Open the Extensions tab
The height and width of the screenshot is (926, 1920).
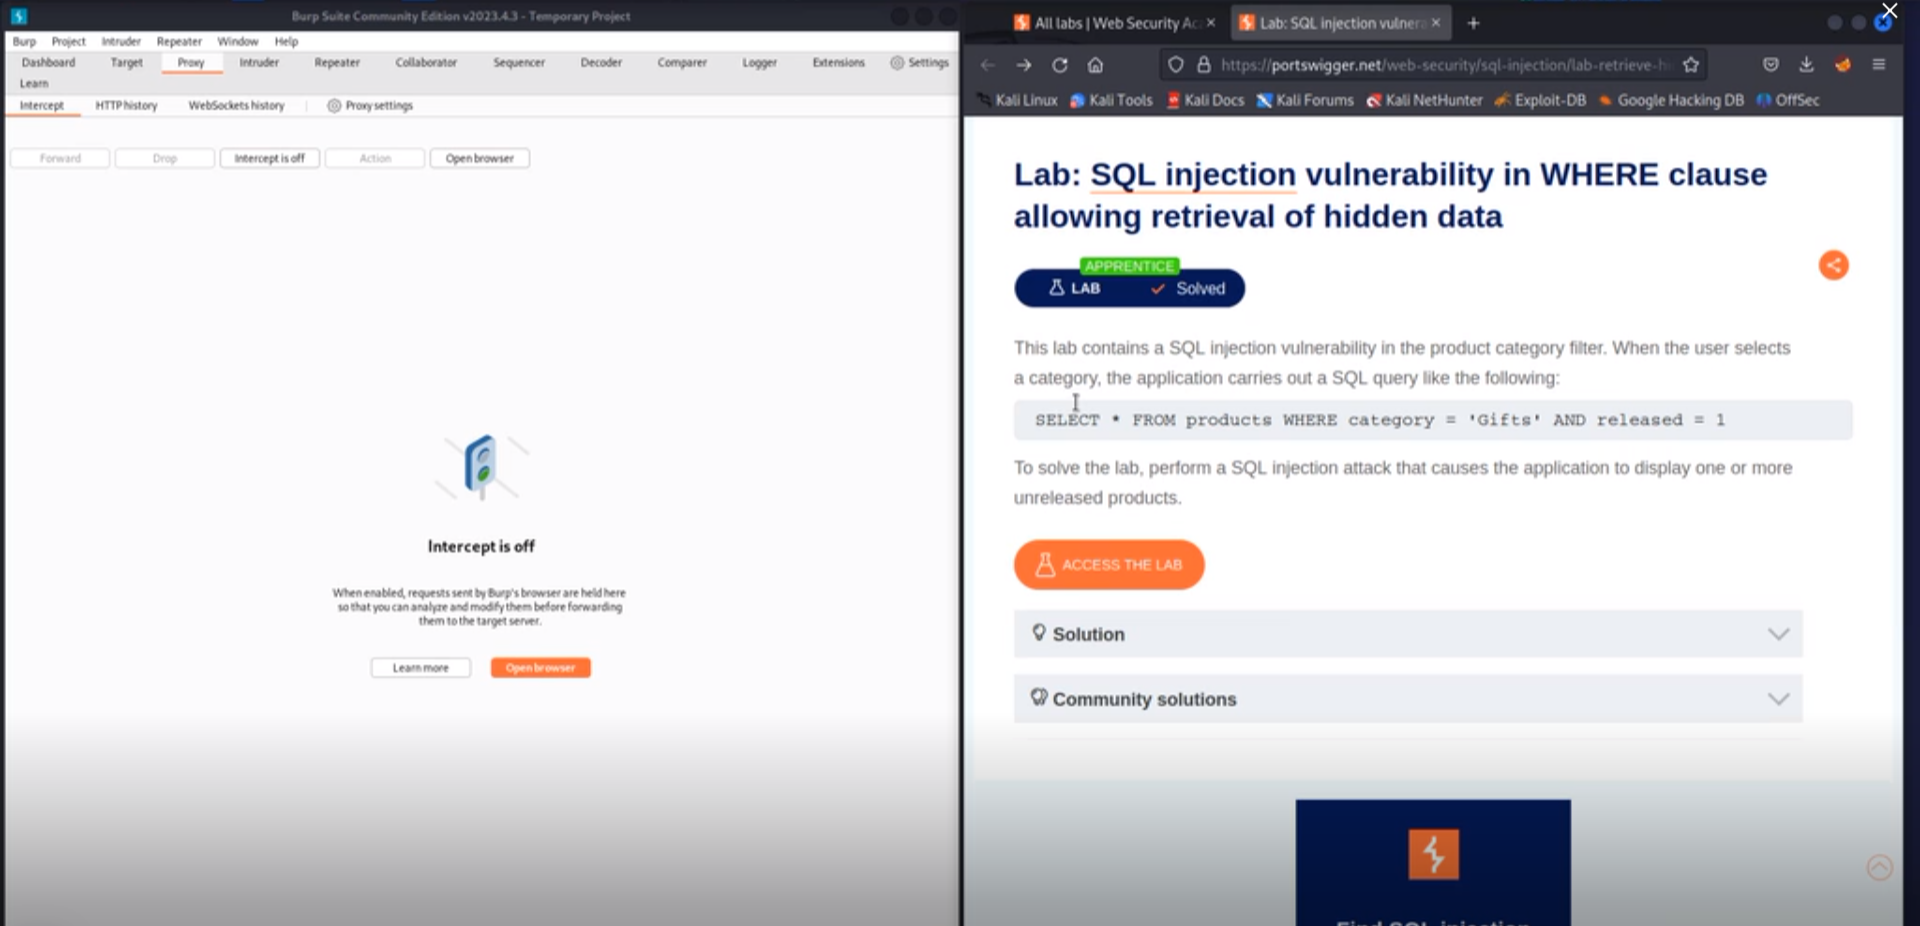coord(838,62)
